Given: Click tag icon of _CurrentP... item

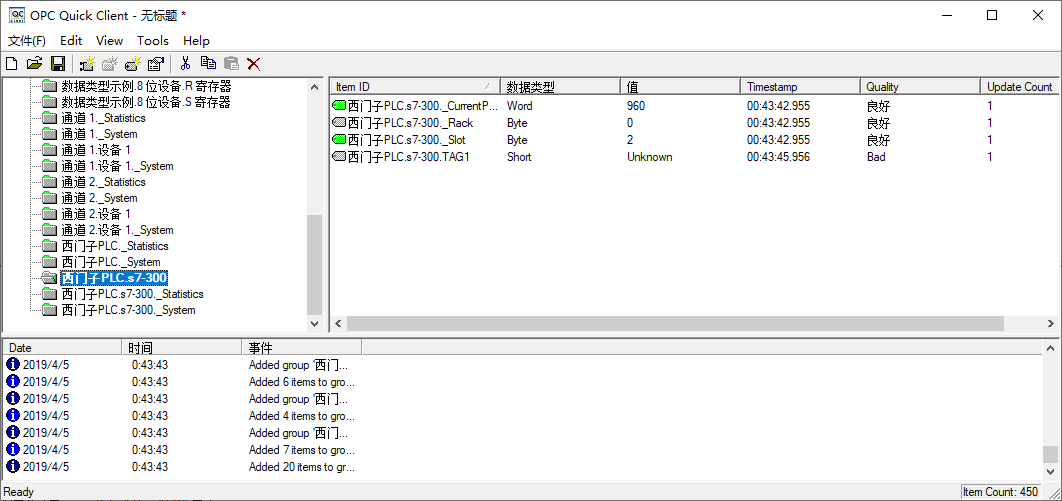Looking at the screenshot, I should click(339, 106).
